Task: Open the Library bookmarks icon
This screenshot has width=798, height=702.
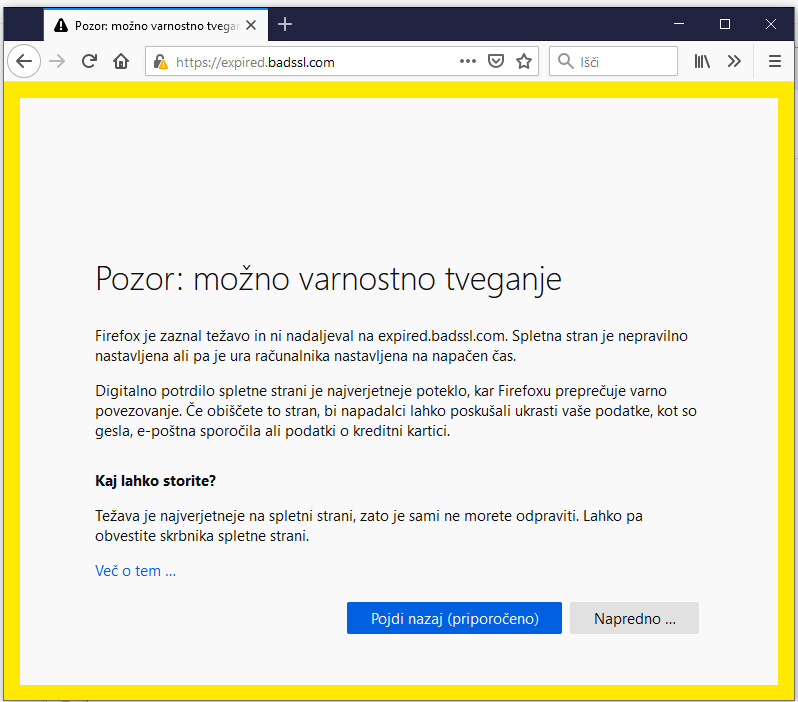Action: [702, 62]
